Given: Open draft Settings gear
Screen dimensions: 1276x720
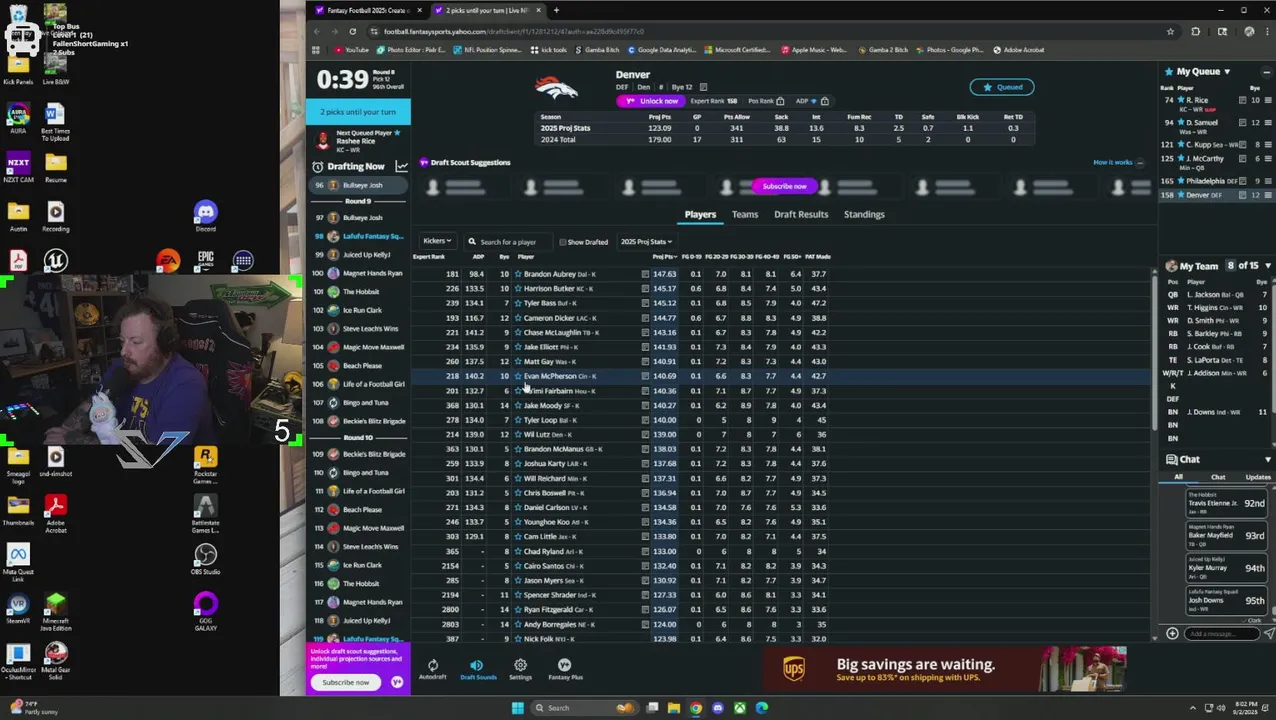Looking at the screenshot, I should pos(520,665).
